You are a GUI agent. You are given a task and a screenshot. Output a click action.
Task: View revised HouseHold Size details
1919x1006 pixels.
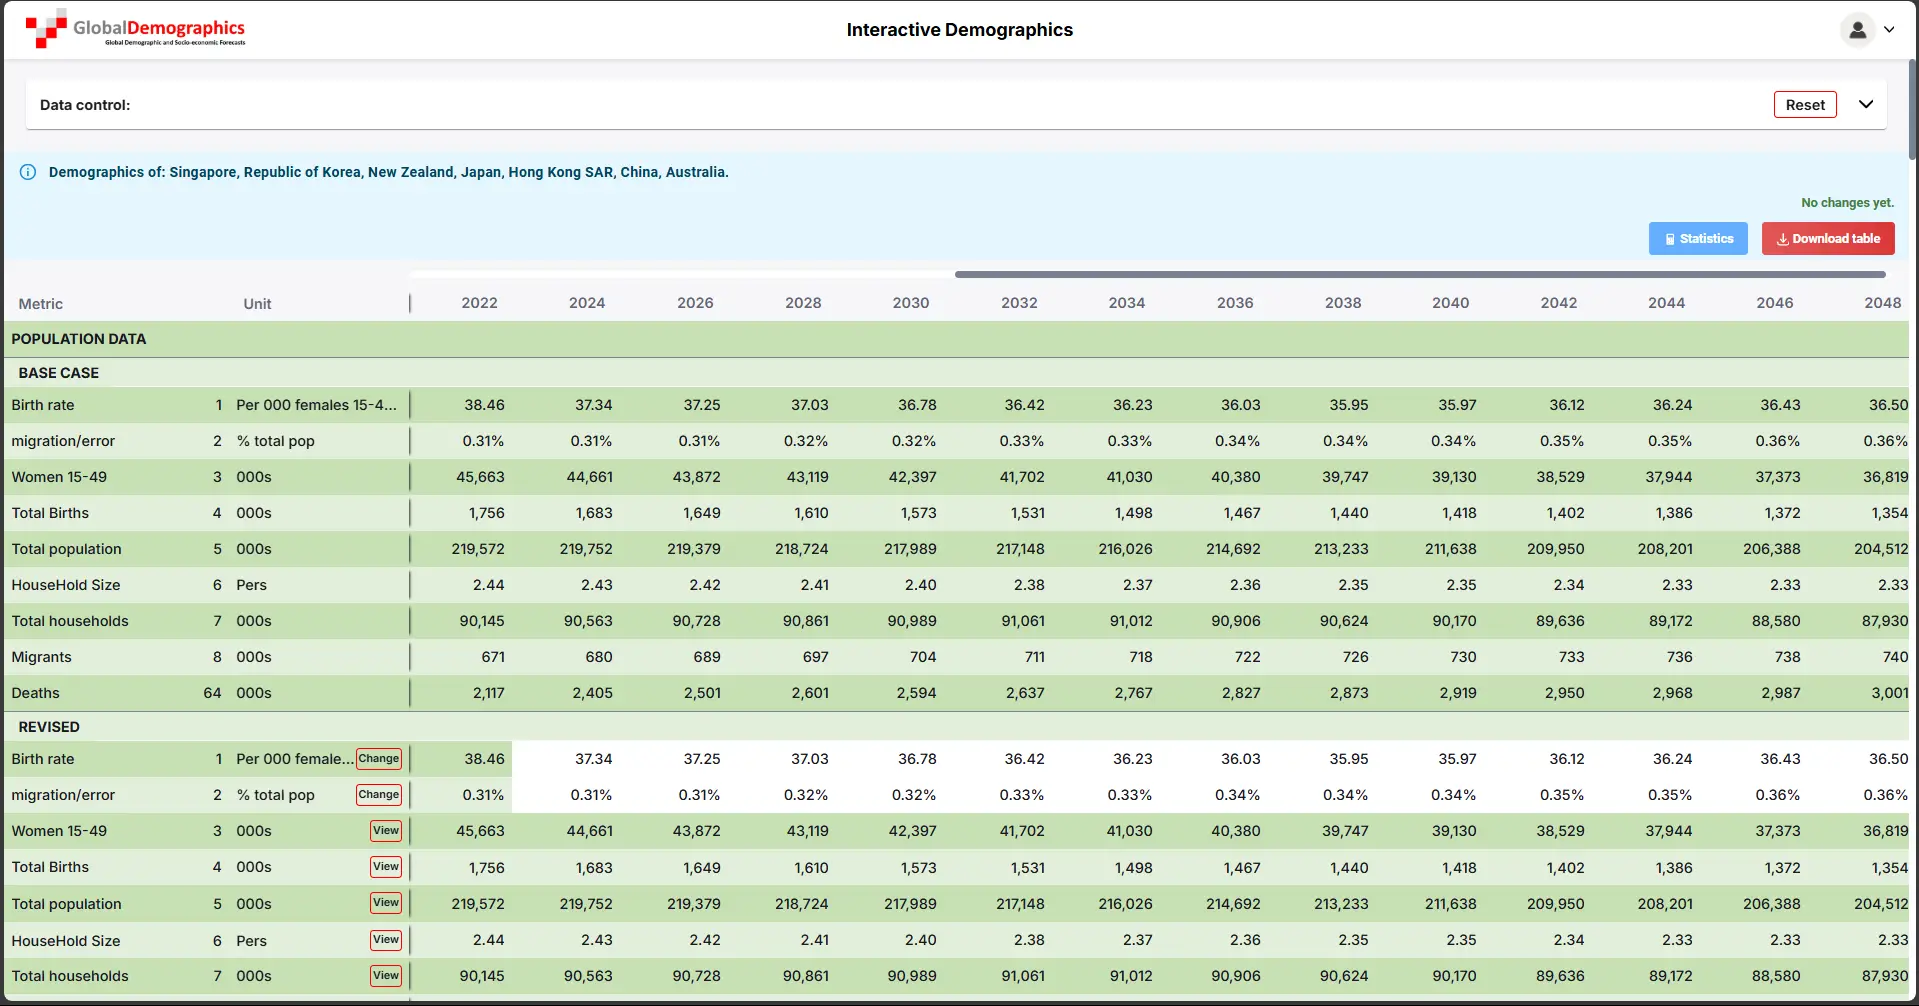(x=386, y=940)
